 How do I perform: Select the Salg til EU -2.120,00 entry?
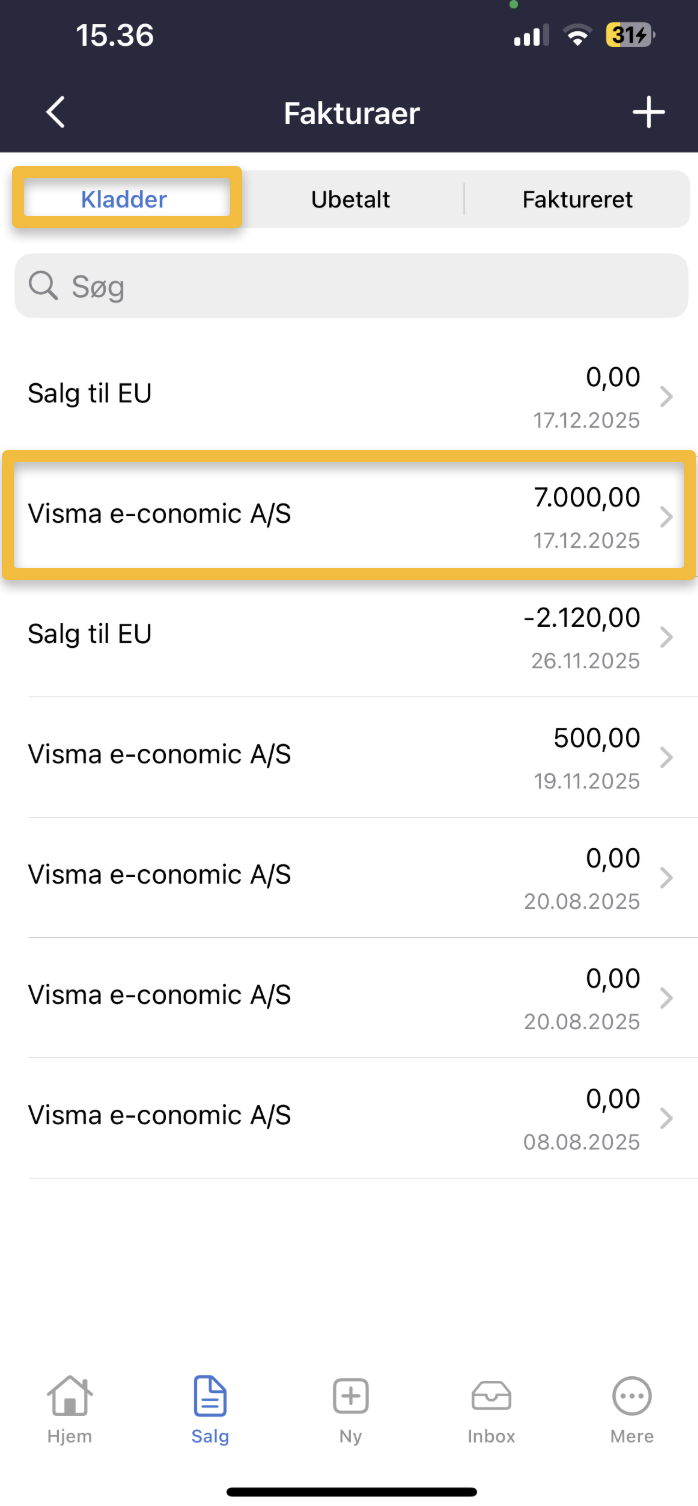point(300,636)
